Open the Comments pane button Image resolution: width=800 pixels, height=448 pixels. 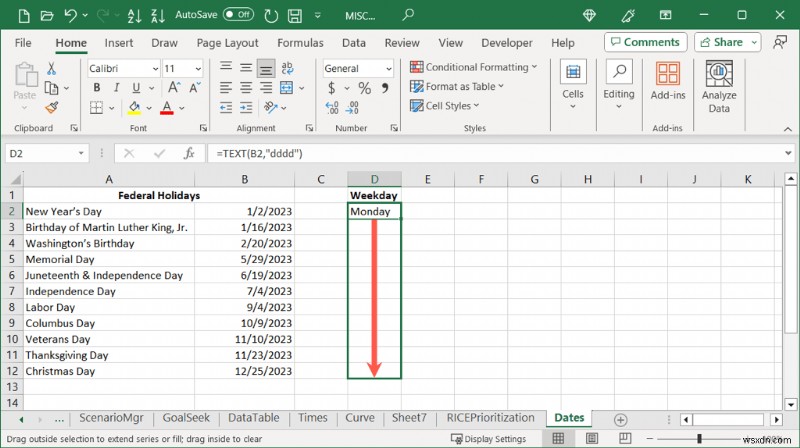[x=645, y=42]
